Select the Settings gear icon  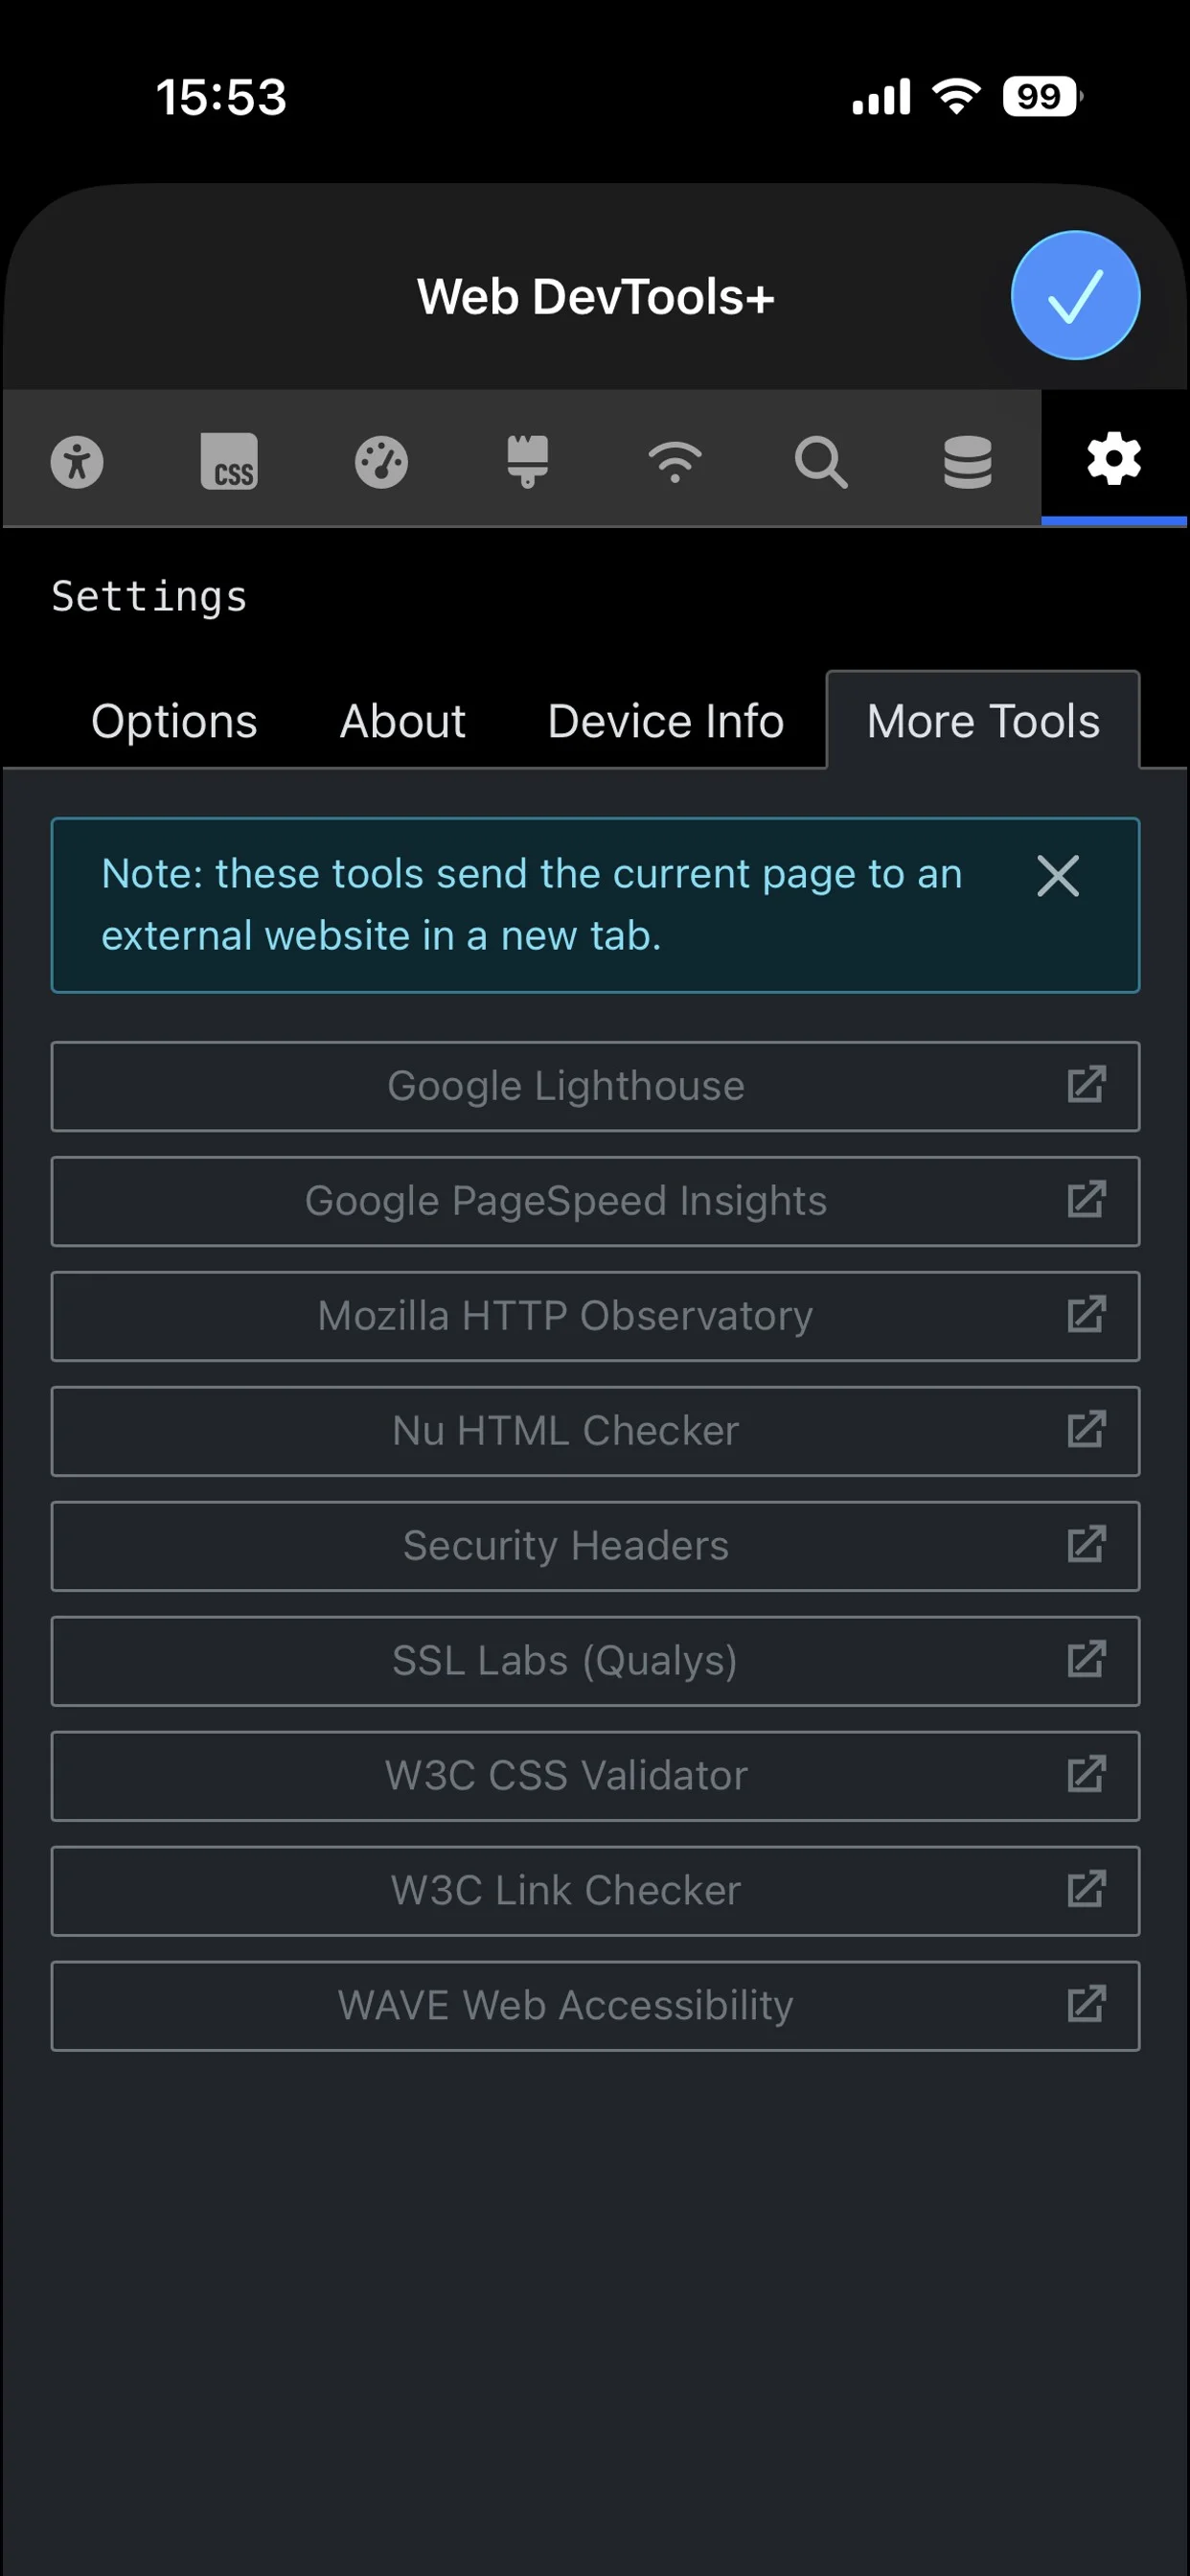pyautogui.click(x=1113, y=461)
